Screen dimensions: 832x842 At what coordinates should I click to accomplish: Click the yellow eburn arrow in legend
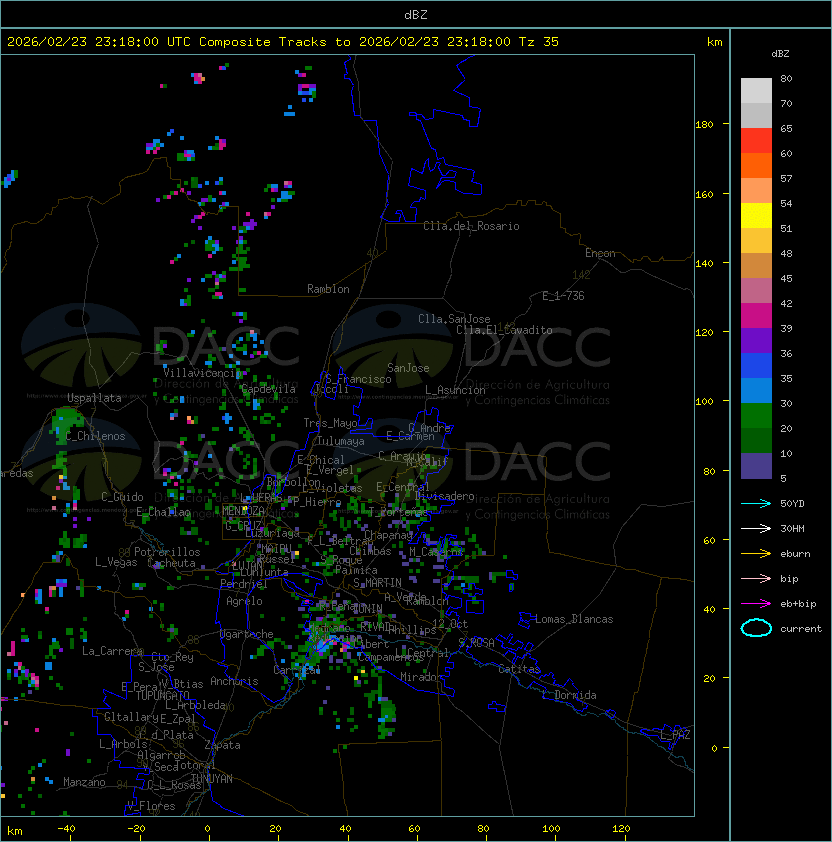tap(756, 554)
